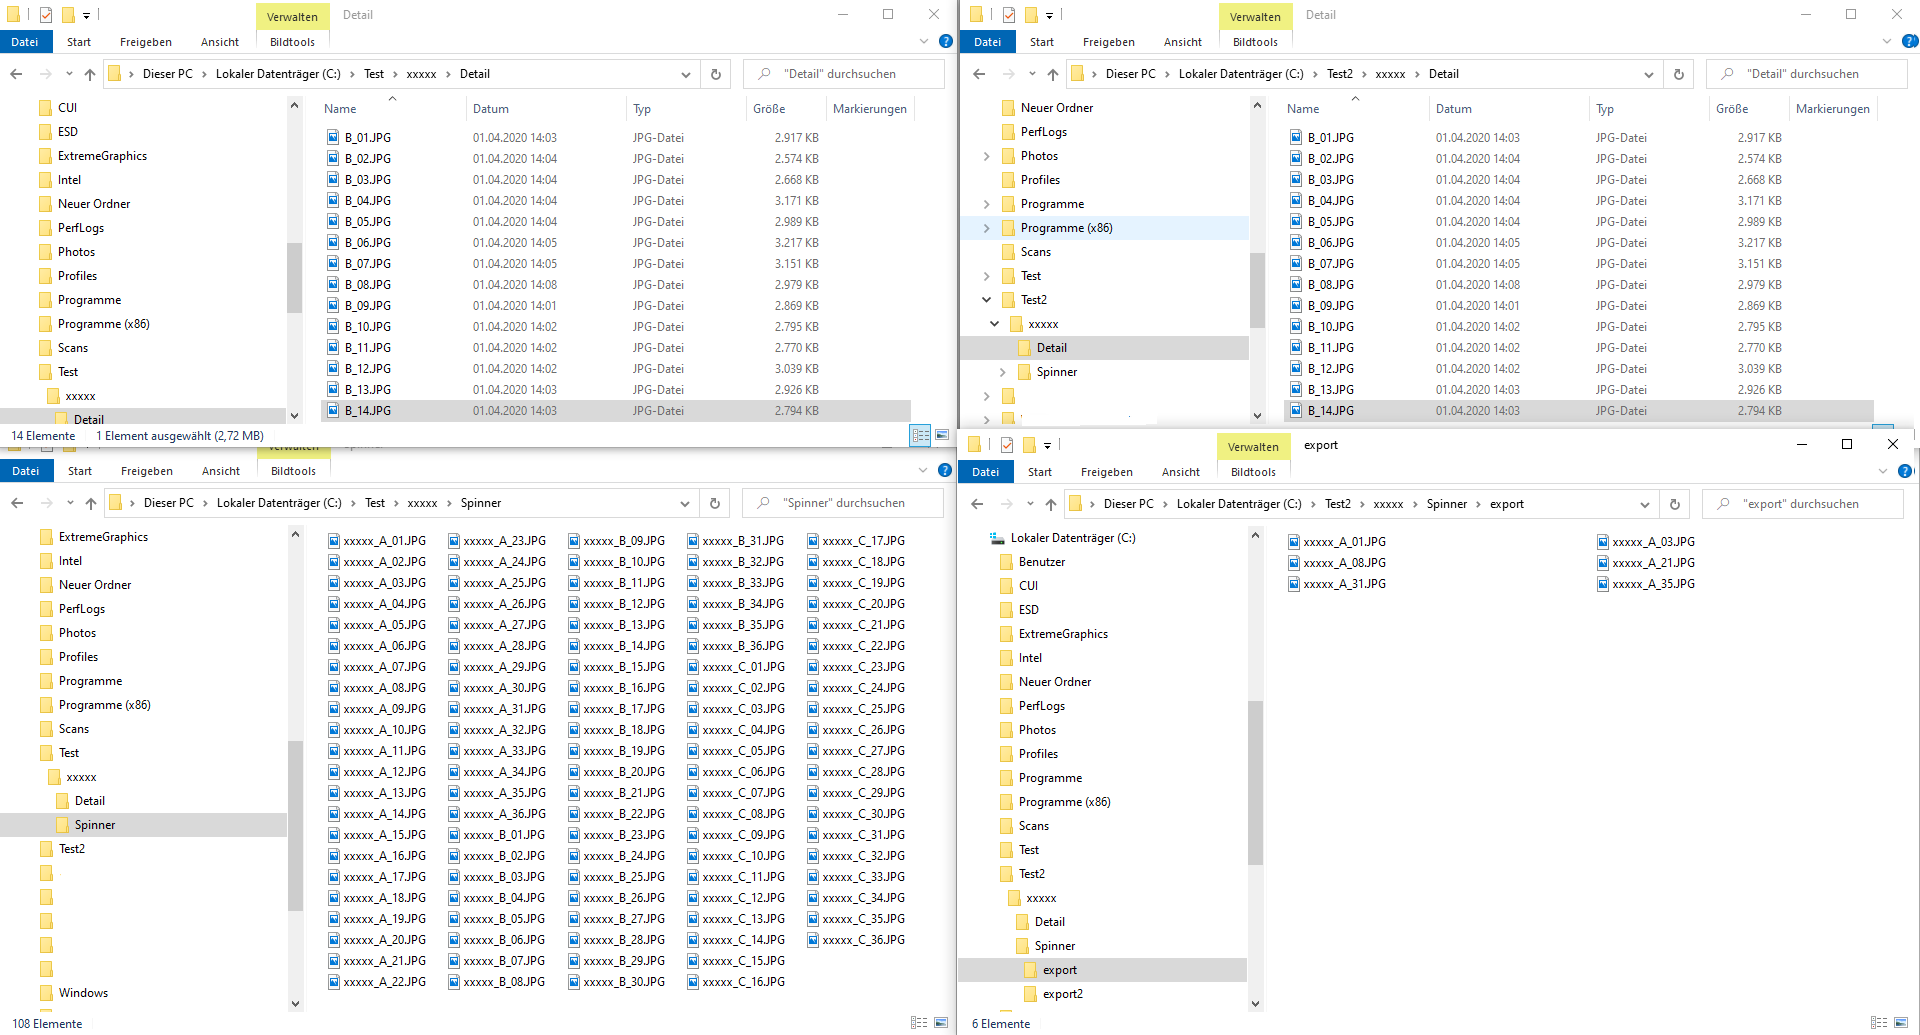The width and height of the screenshot is (1920, 1035).
Task: Open Start tab in export window
Action: pos(1040,472)
